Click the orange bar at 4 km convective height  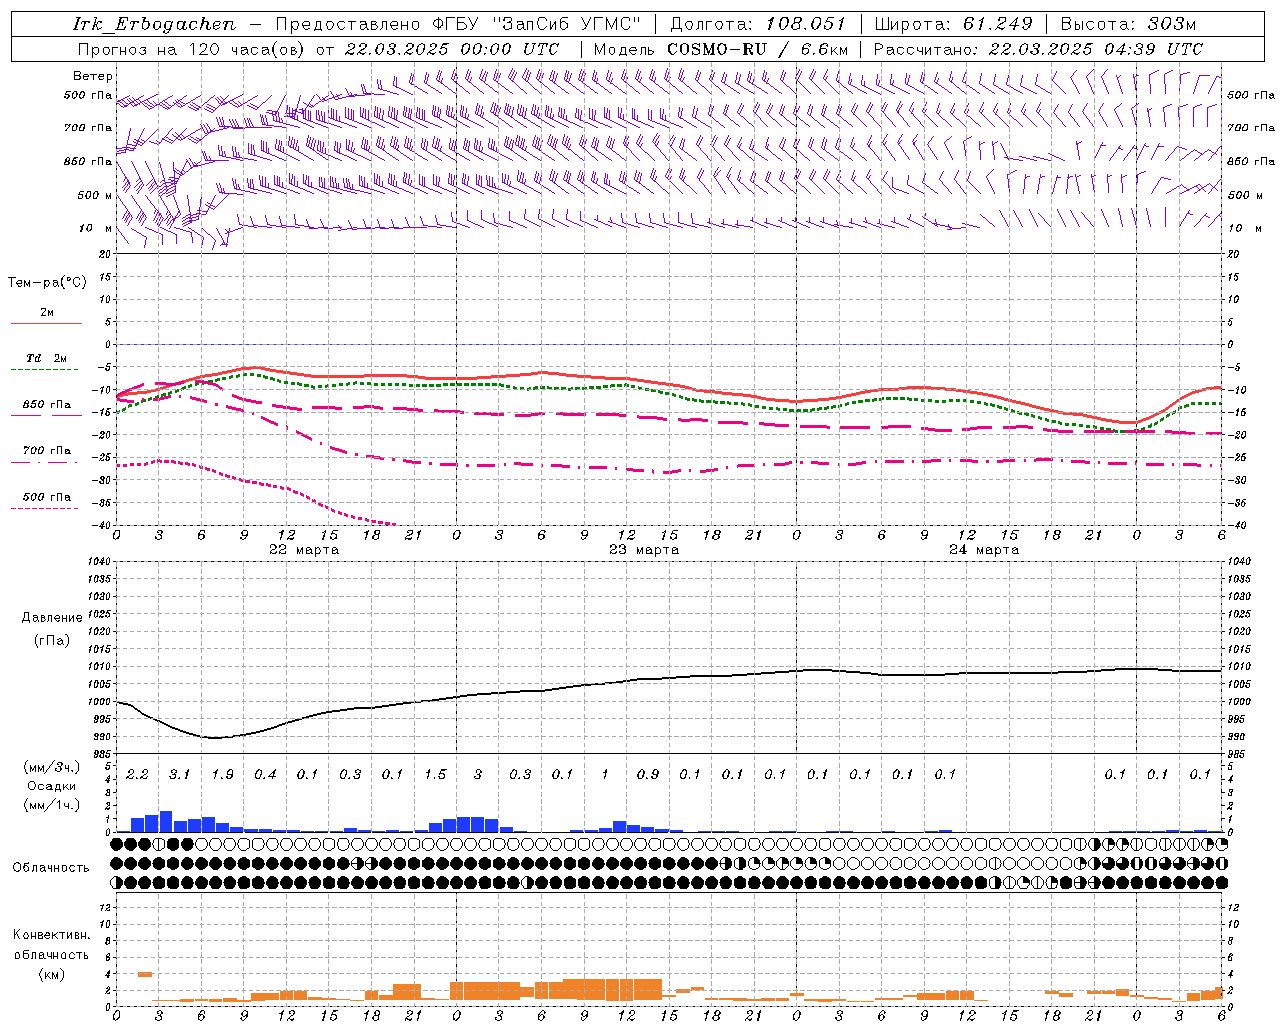[145, 974]
